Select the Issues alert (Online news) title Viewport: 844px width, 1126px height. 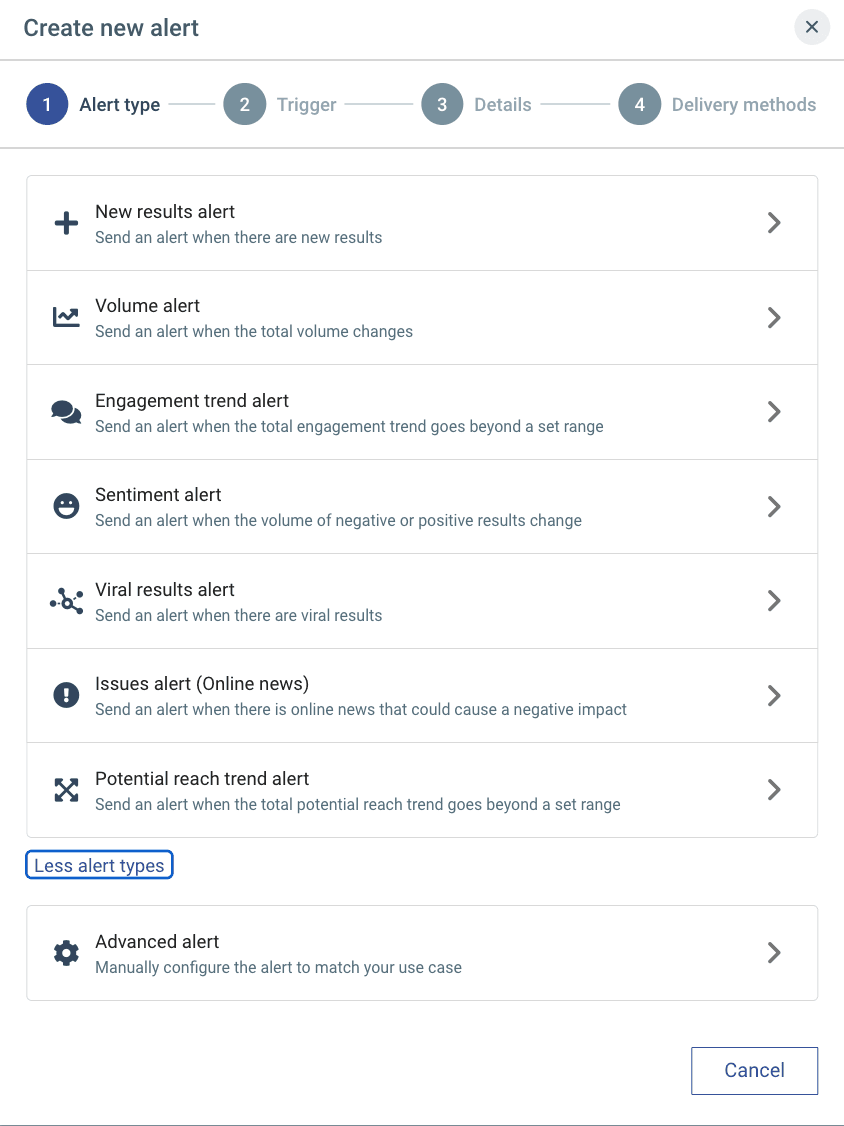202,684
